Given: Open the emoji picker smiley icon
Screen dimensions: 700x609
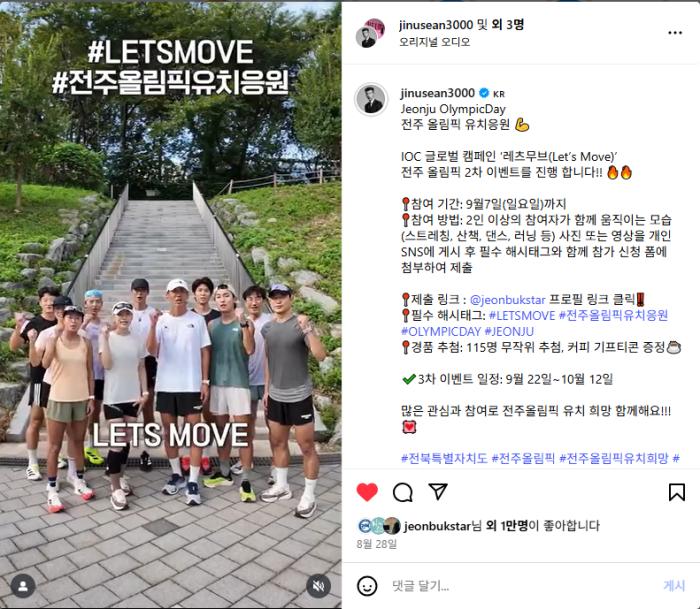Looking at the screenshot, I should coord(367,586).
